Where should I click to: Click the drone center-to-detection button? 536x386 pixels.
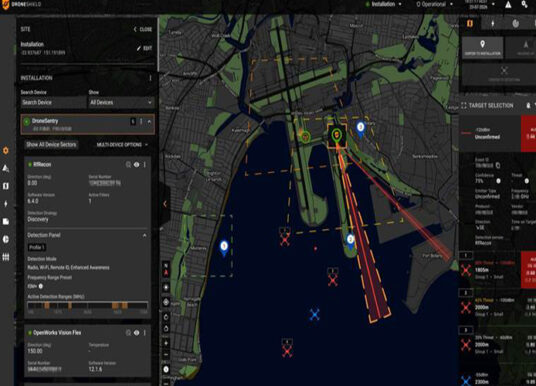(x=504, y=74)
